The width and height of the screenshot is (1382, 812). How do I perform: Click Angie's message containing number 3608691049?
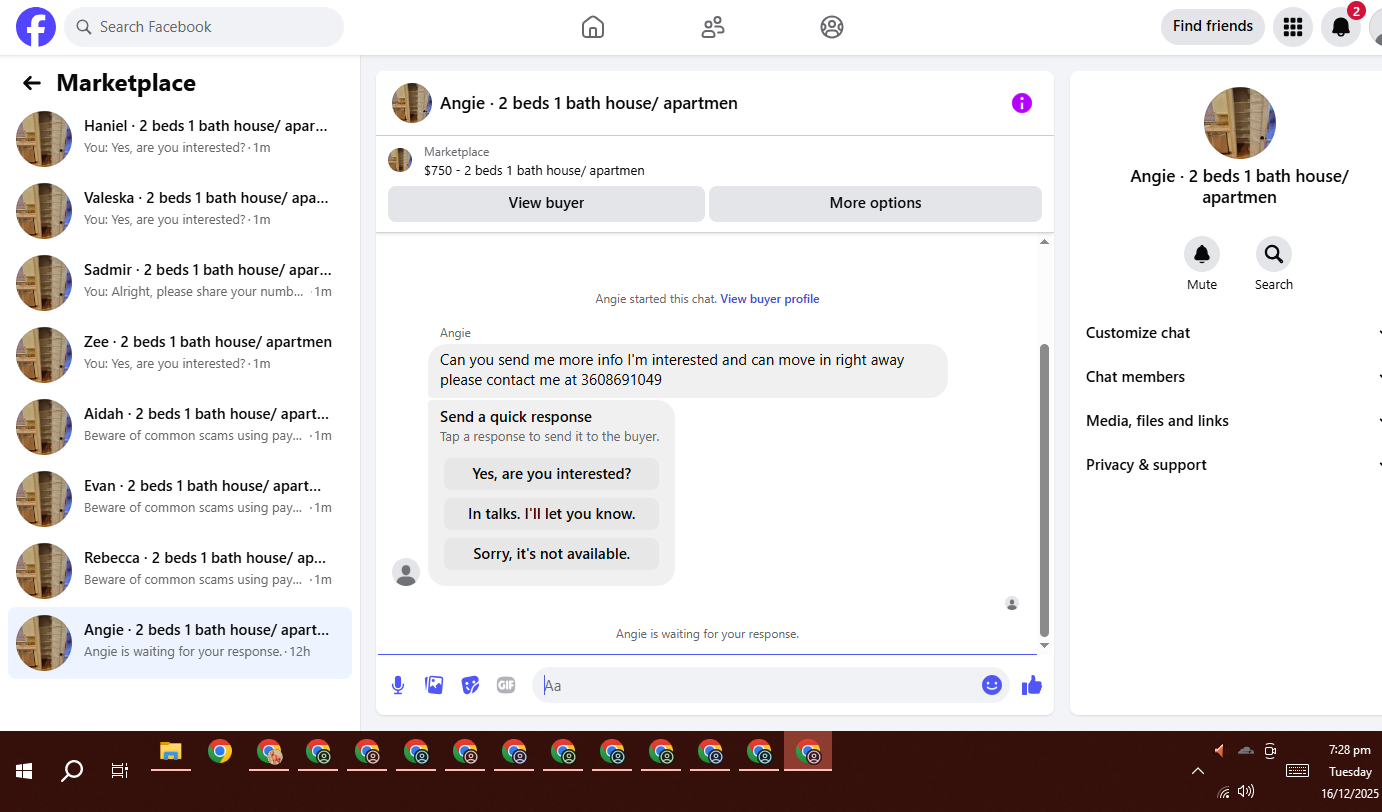pyautogui.click(x=688, y=371)
